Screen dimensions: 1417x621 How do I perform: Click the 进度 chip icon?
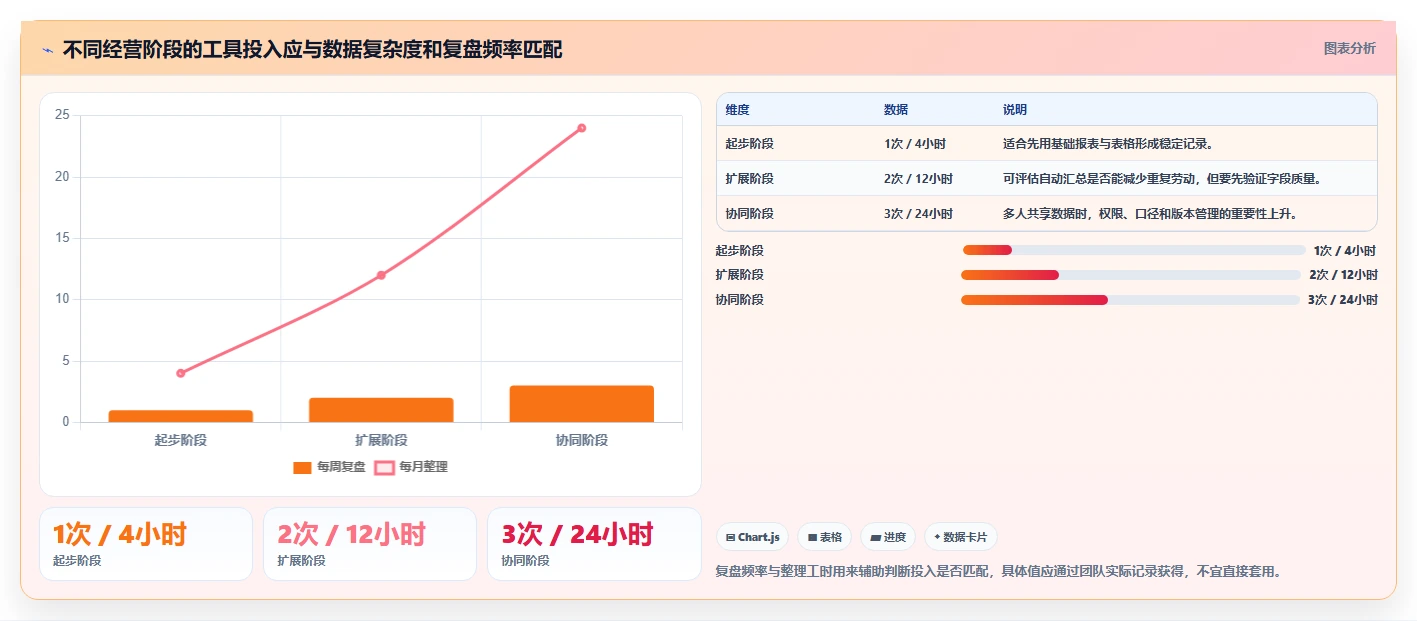(876, 537)
